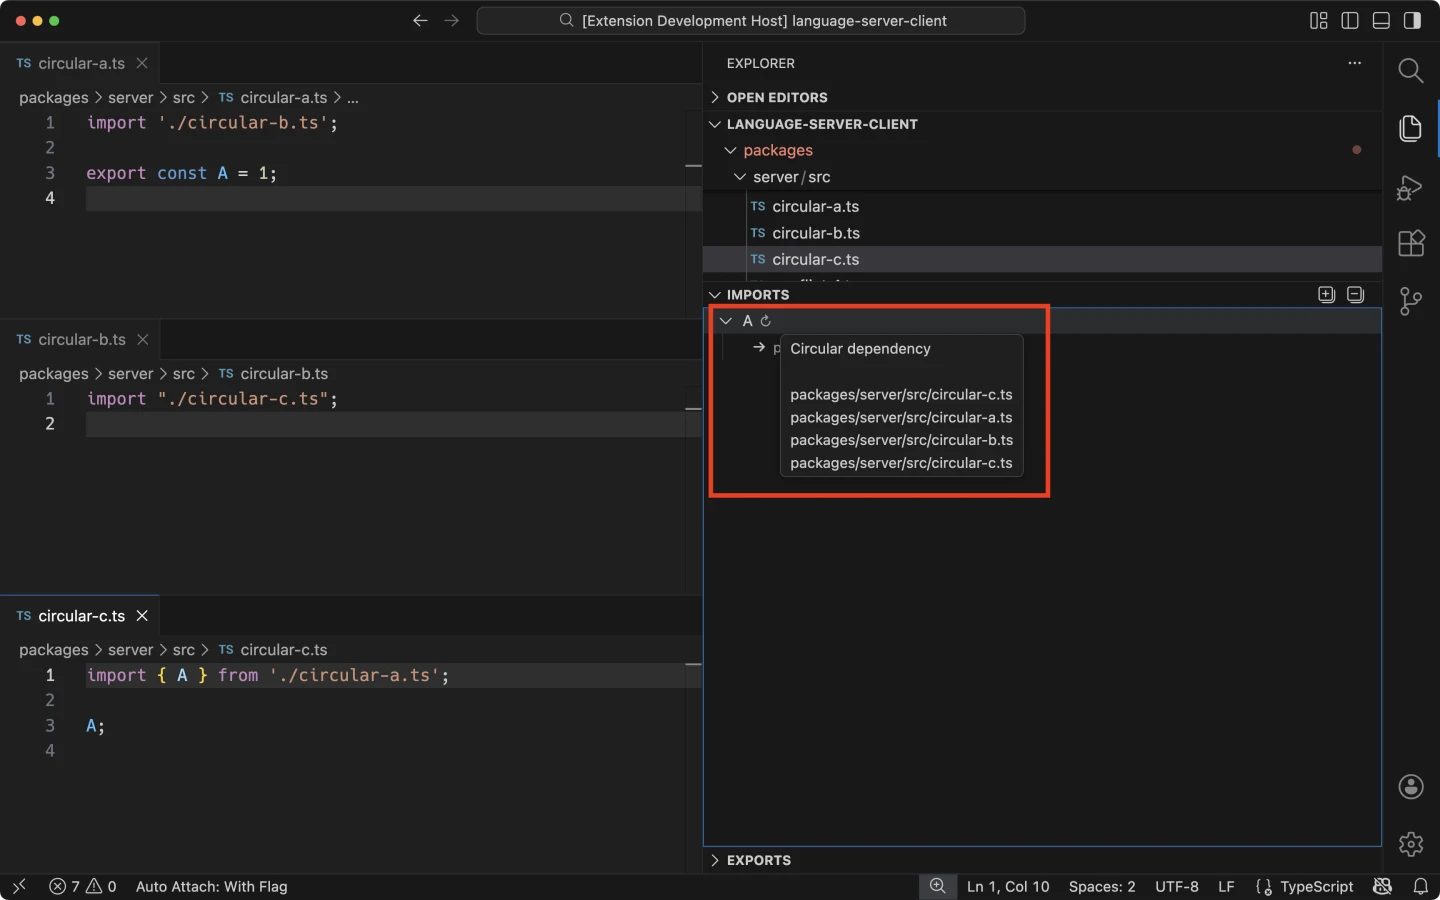This screenshot has height=900, width=1440.
Task: Open the Manage settings gear
Action: point(1410,844)
